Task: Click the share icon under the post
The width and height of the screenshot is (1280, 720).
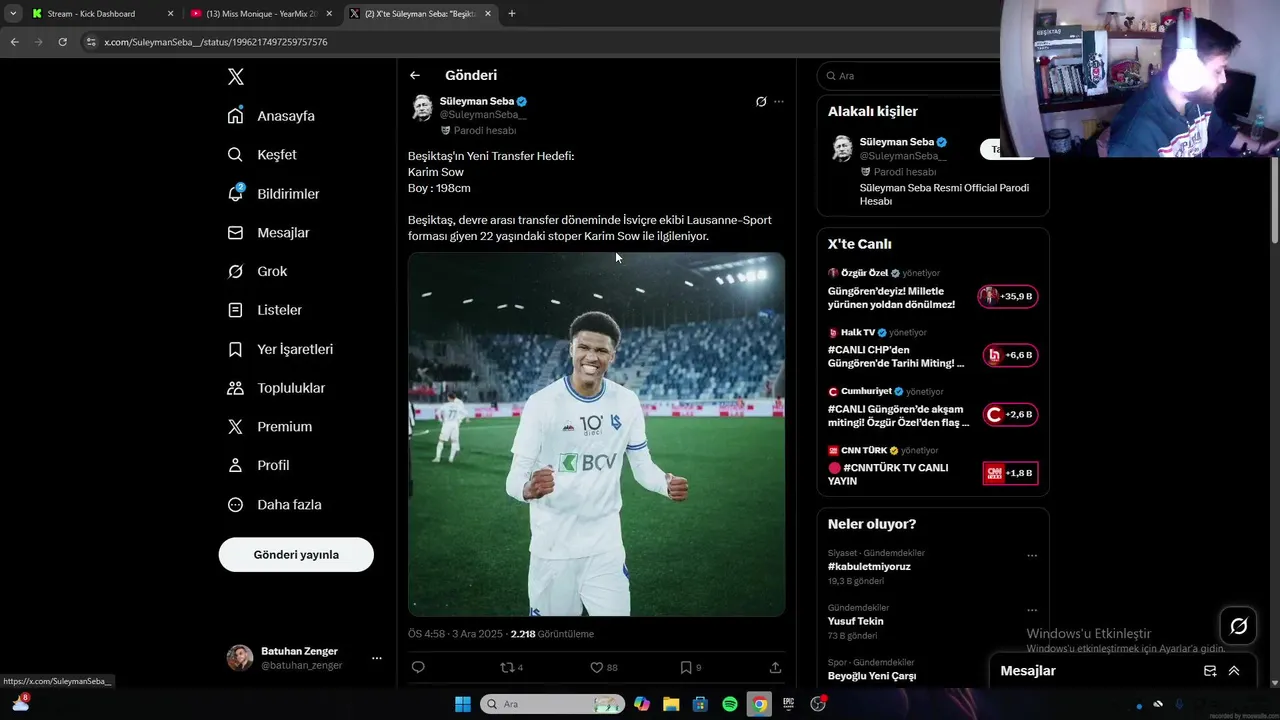Action: tap(775, 667)
